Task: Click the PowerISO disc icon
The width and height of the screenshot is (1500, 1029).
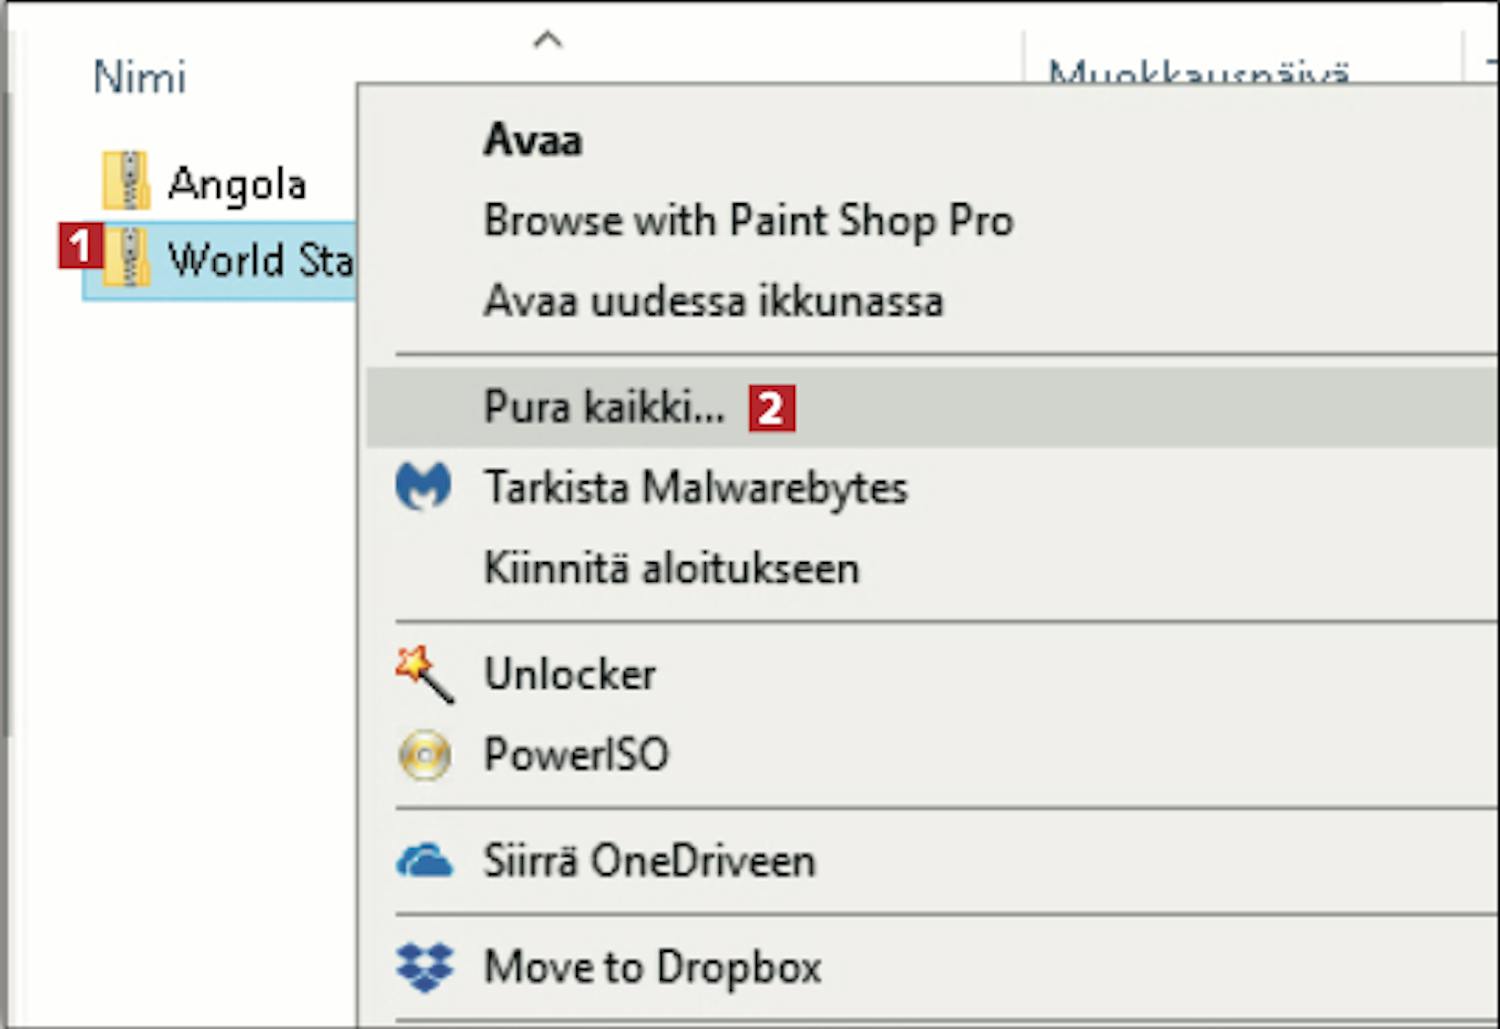Action: coord(425,755)
